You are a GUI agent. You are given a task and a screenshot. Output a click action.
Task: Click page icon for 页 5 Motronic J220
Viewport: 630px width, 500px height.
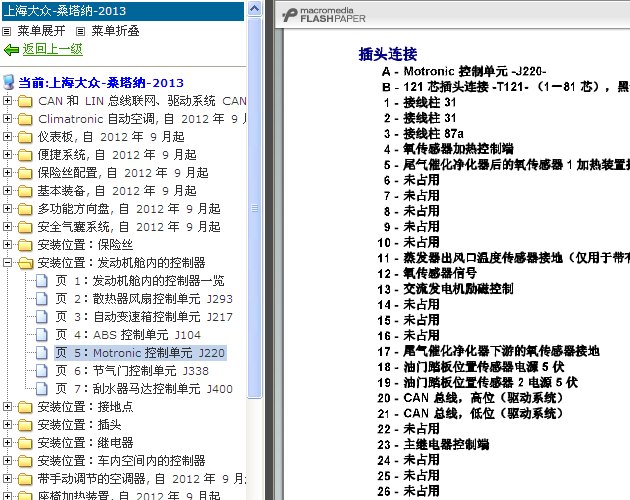(41, 353)
